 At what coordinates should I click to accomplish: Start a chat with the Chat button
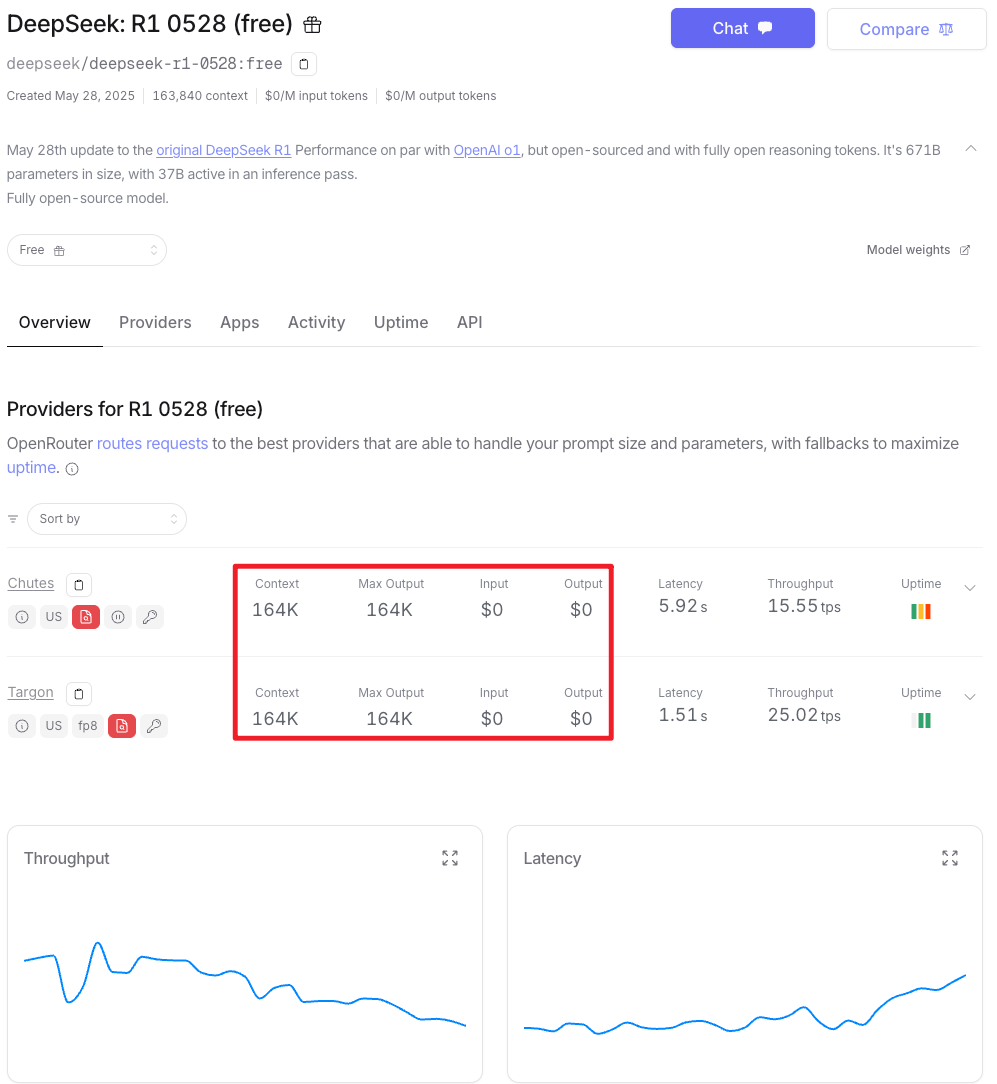[743, 28]
